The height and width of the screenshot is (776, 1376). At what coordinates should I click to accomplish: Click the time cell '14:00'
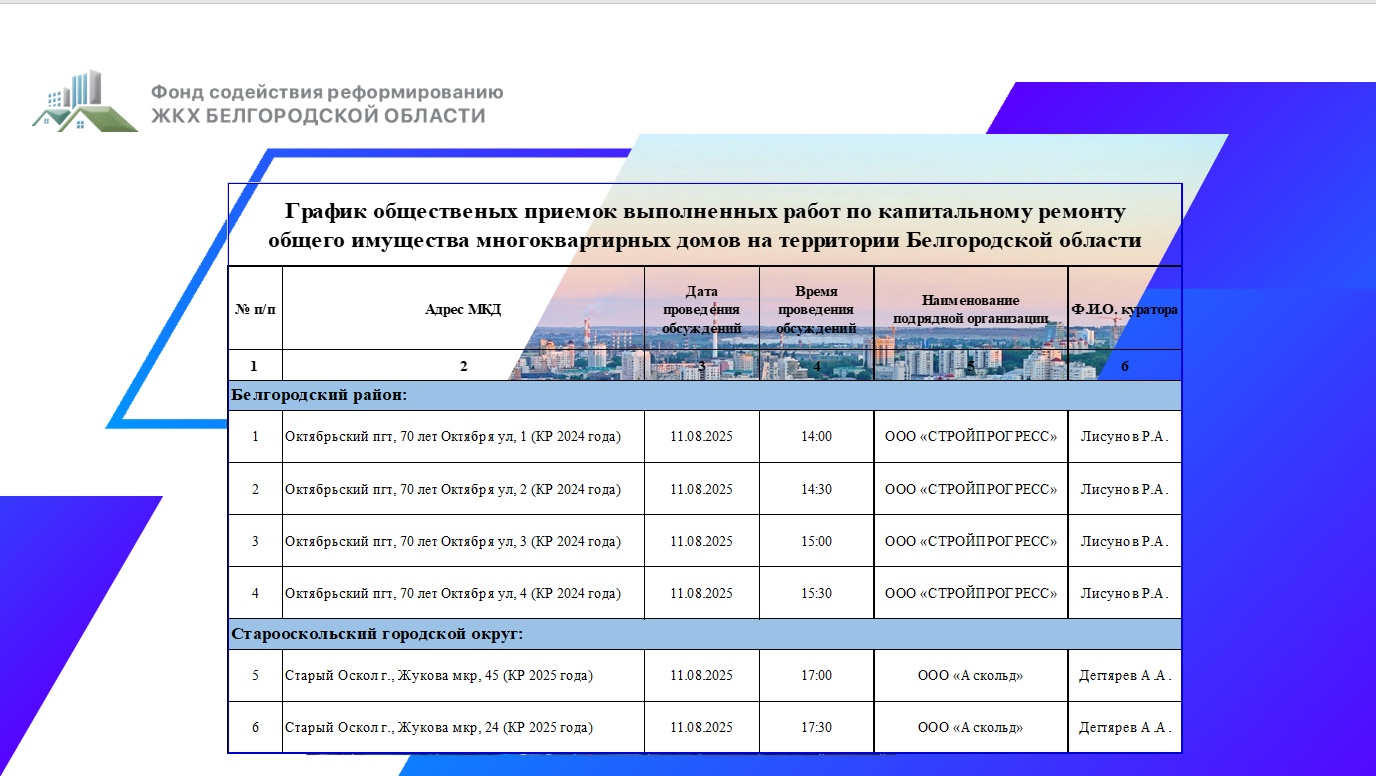pyautogui.click(x=816, y=437)
